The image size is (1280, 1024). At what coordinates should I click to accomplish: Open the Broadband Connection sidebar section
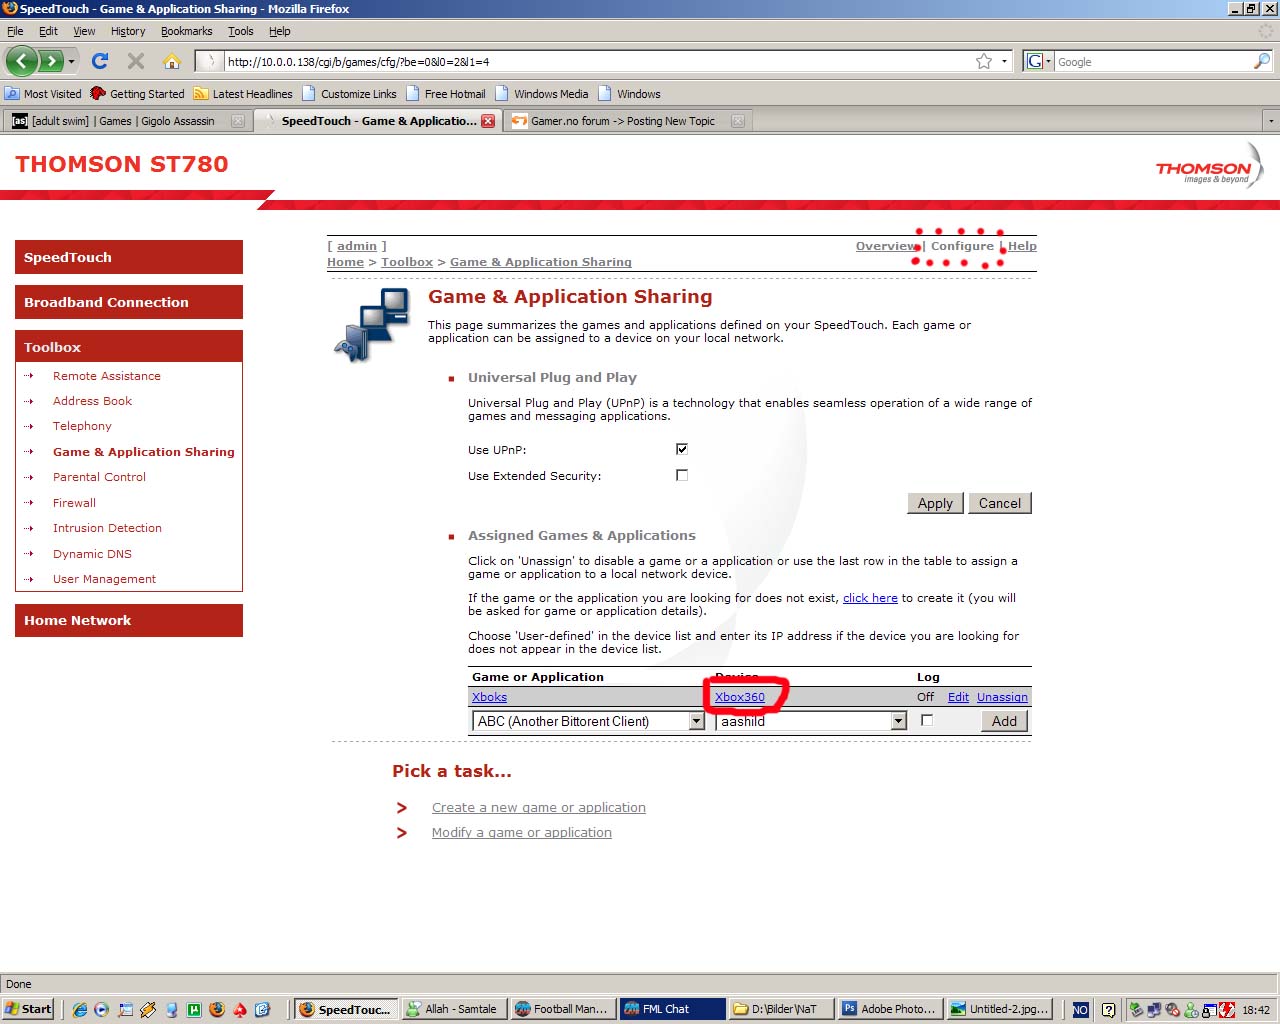click(x=129, y=302)
